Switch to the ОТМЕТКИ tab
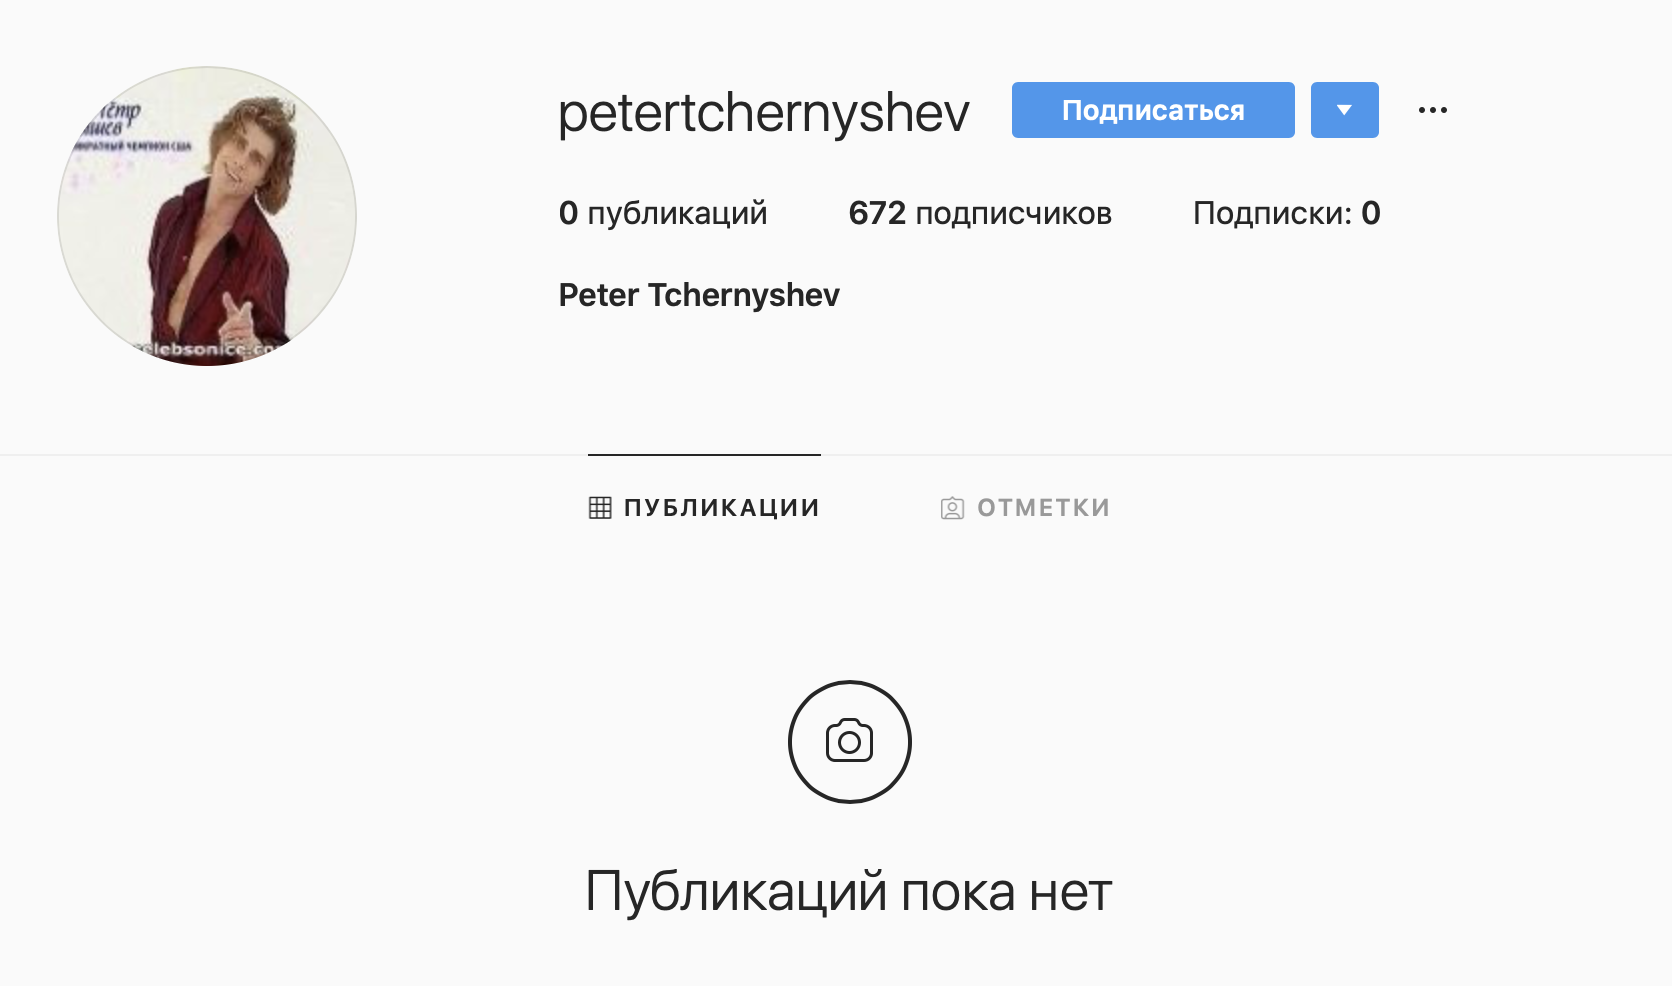 coord(1025,508)
